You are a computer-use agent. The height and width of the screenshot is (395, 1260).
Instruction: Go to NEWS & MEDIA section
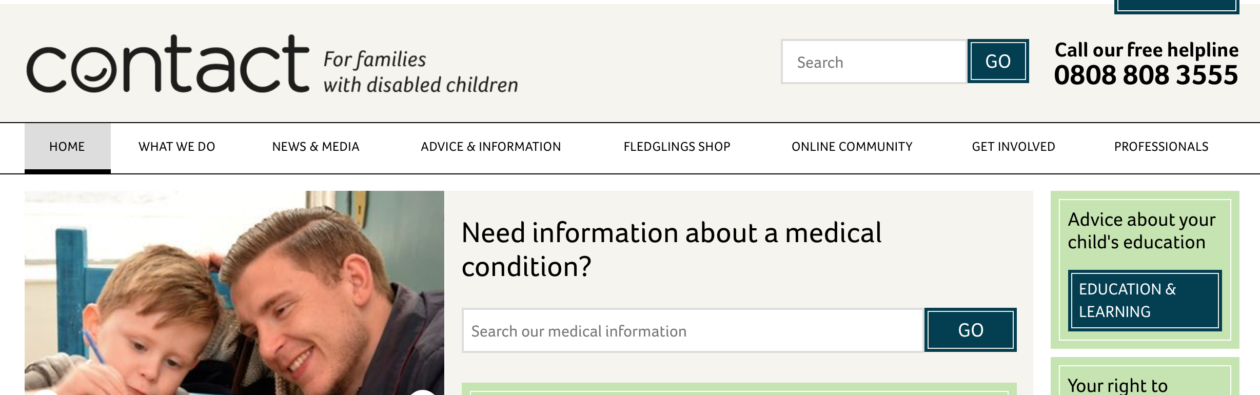(x=315, y=147)
